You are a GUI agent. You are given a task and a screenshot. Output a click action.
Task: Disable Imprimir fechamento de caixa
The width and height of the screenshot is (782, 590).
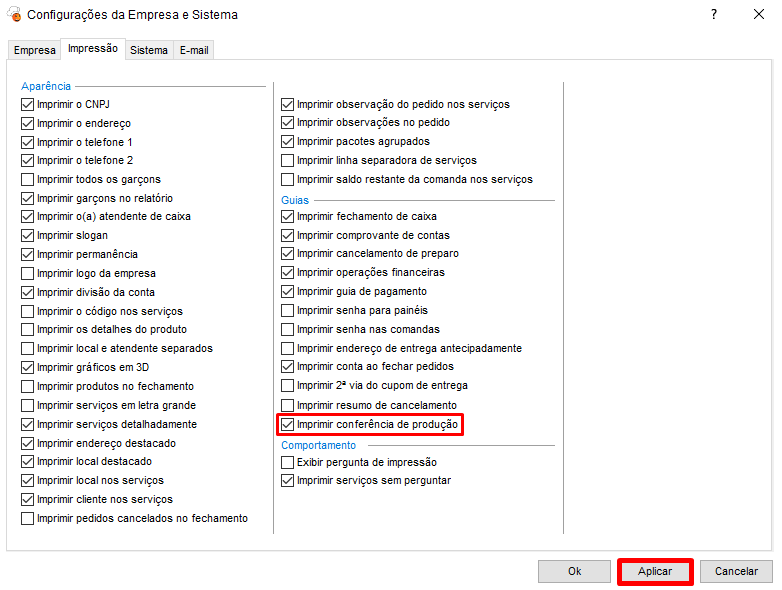click(288, 216)
